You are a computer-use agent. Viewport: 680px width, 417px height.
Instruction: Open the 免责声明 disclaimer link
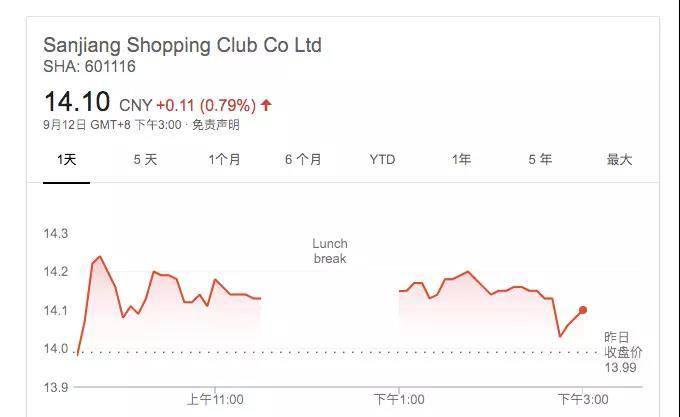point(216,125)
